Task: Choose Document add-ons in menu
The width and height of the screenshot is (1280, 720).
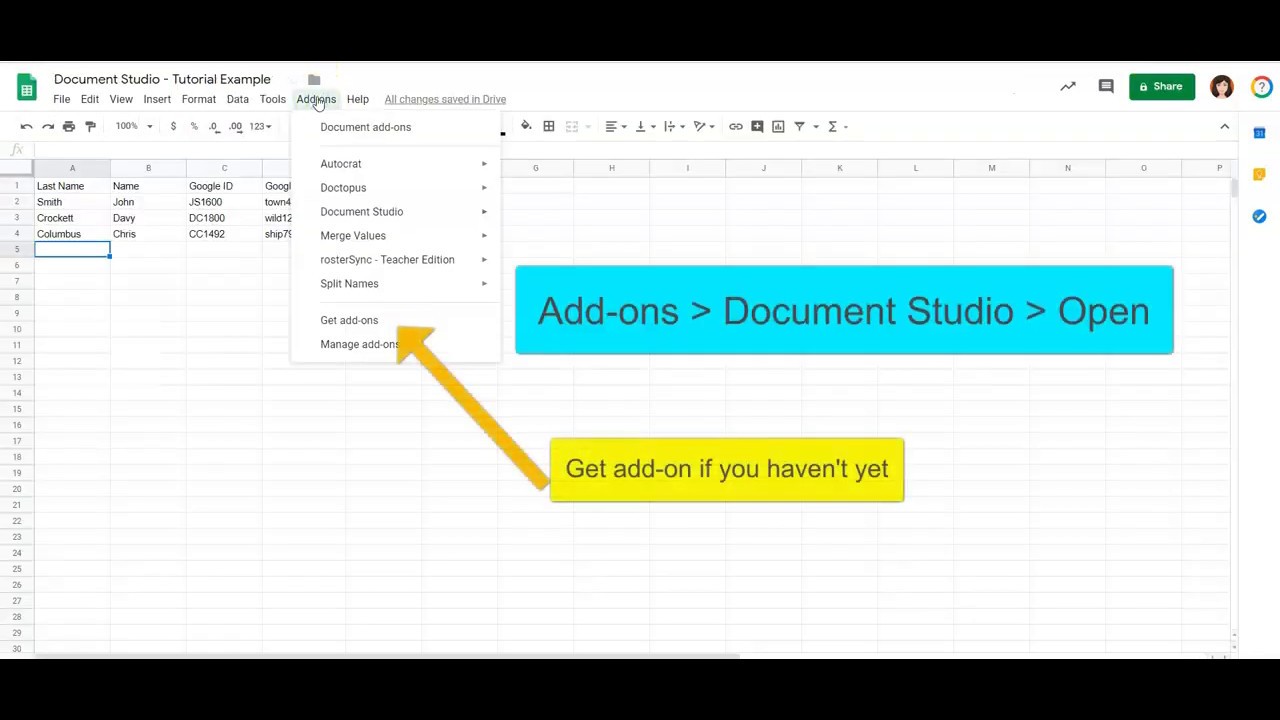Action: point(395,127)
